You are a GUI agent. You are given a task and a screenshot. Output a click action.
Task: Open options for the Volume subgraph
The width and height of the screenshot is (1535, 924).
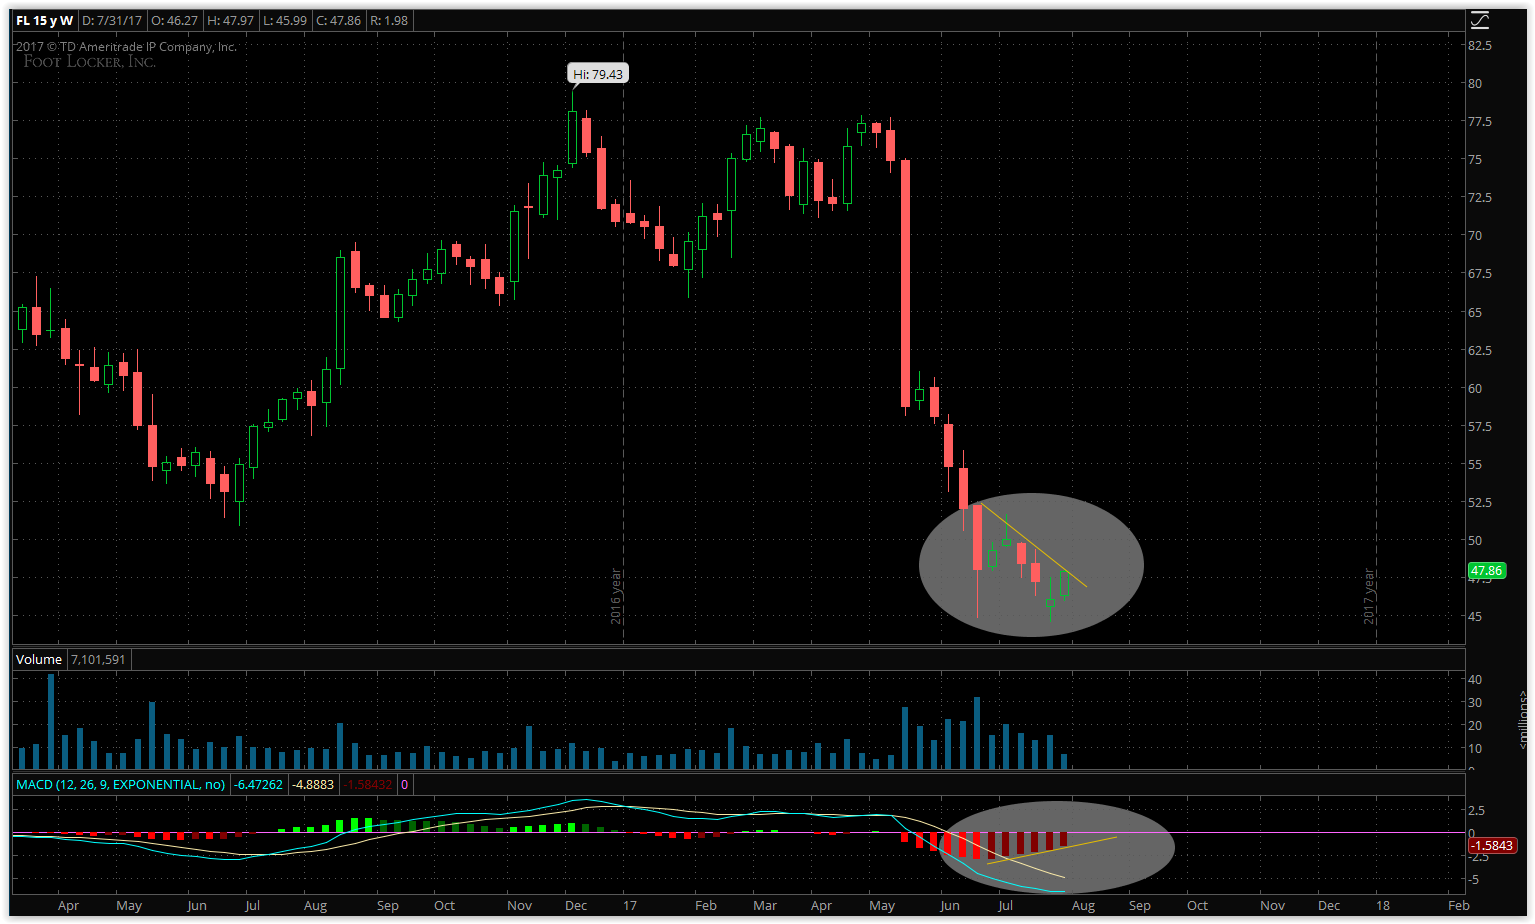pyautogui.click(x=38, y=659)
